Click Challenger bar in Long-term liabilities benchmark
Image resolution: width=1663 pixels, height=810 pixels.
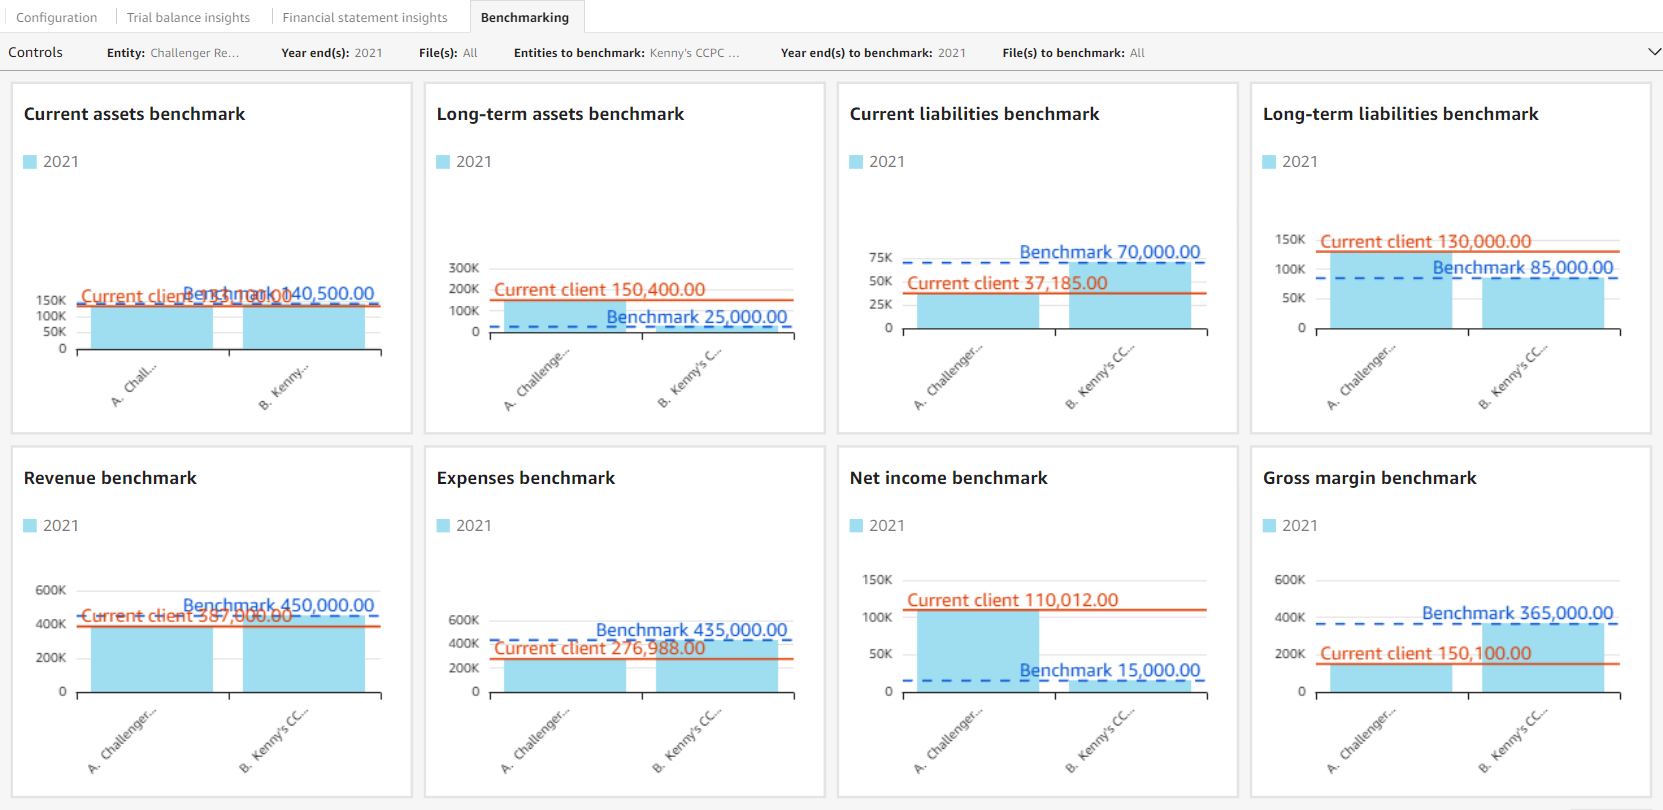coord(1390,290)
